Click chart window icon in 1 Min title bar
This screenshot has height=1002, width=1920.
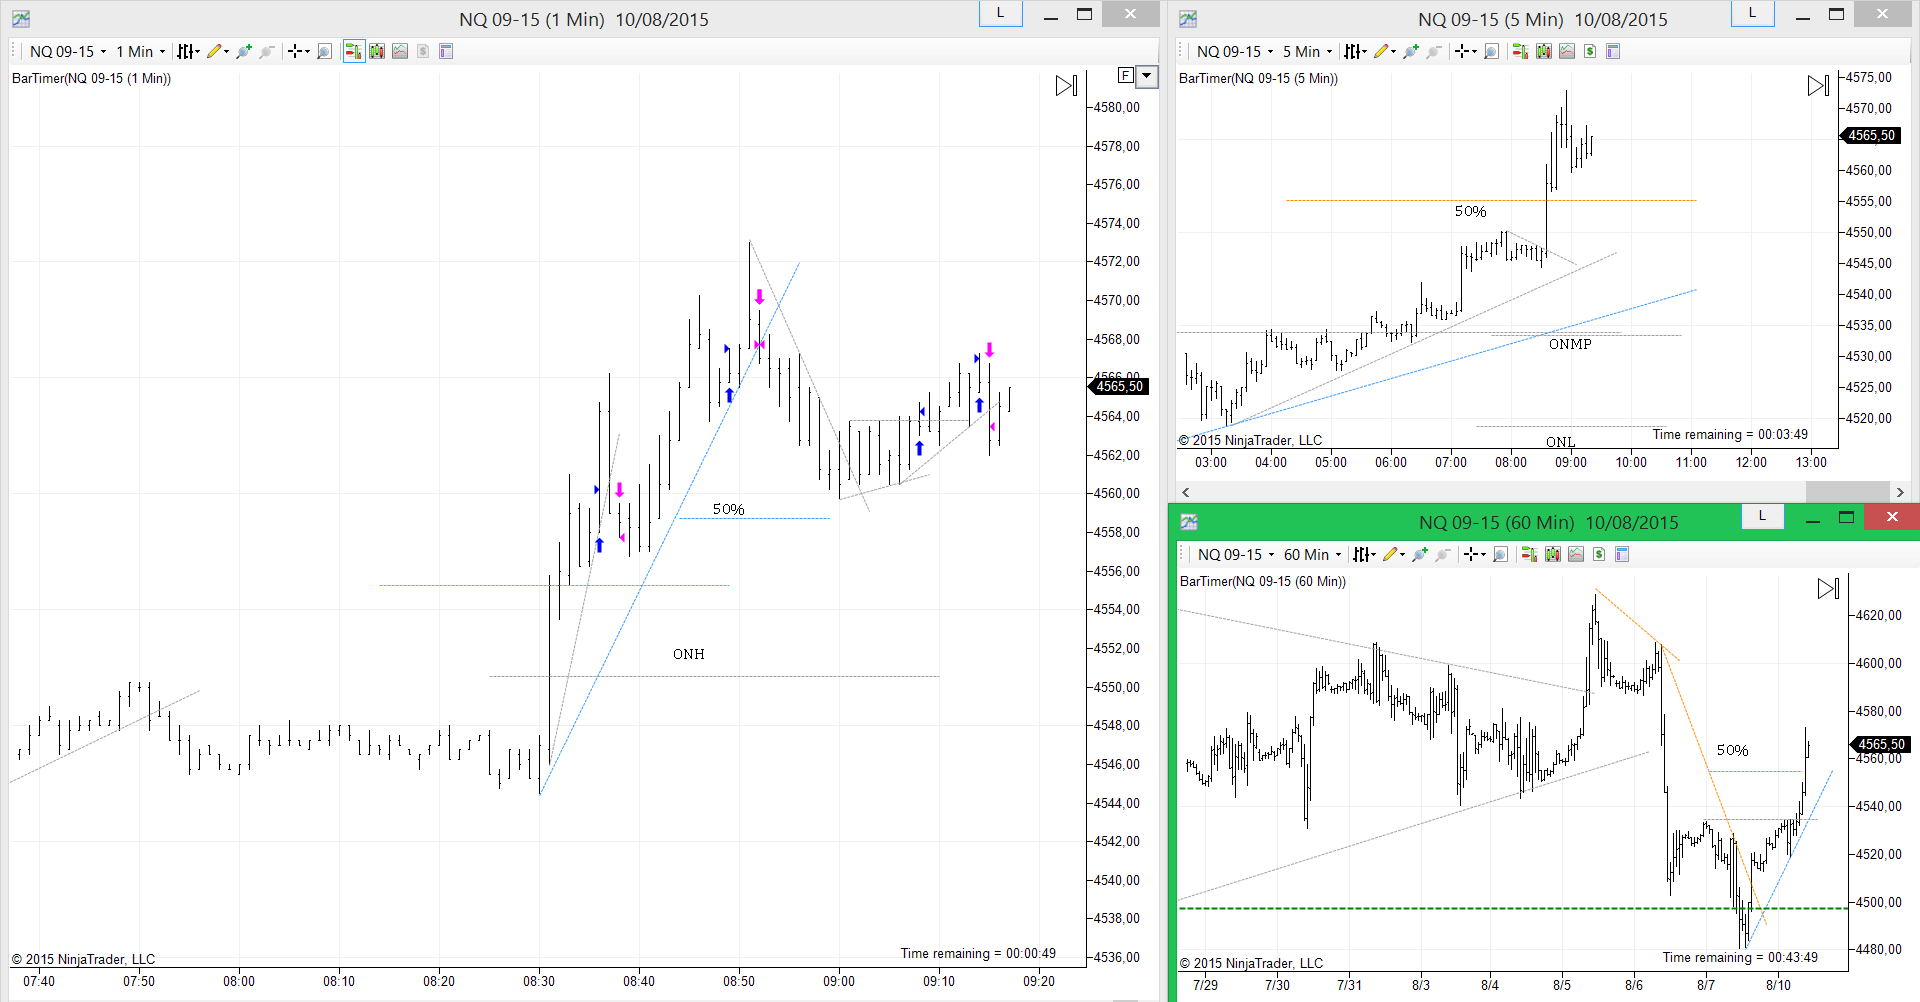click(20, 19)
